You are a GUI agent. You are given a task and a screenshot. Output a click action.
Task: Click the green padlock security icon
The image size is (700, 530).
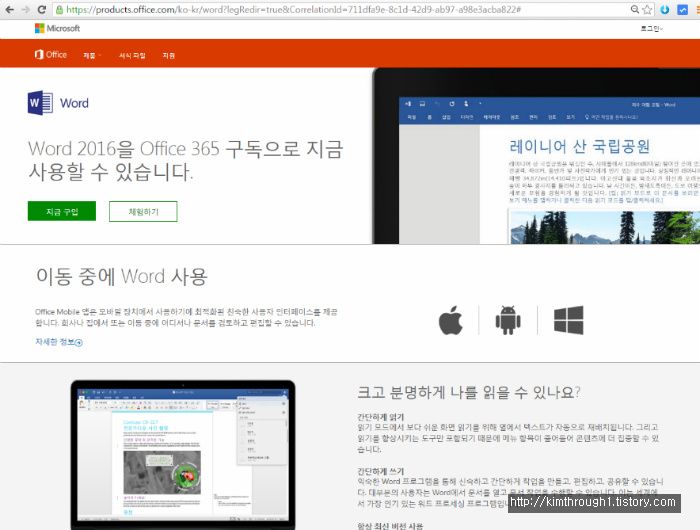point(59,9)
